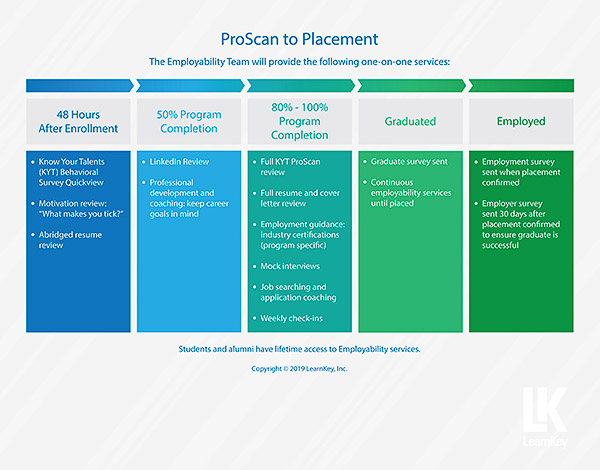Click the Employability Team one-on-one services subtitle
Screen dimensions: 600x470
point(299,62)
